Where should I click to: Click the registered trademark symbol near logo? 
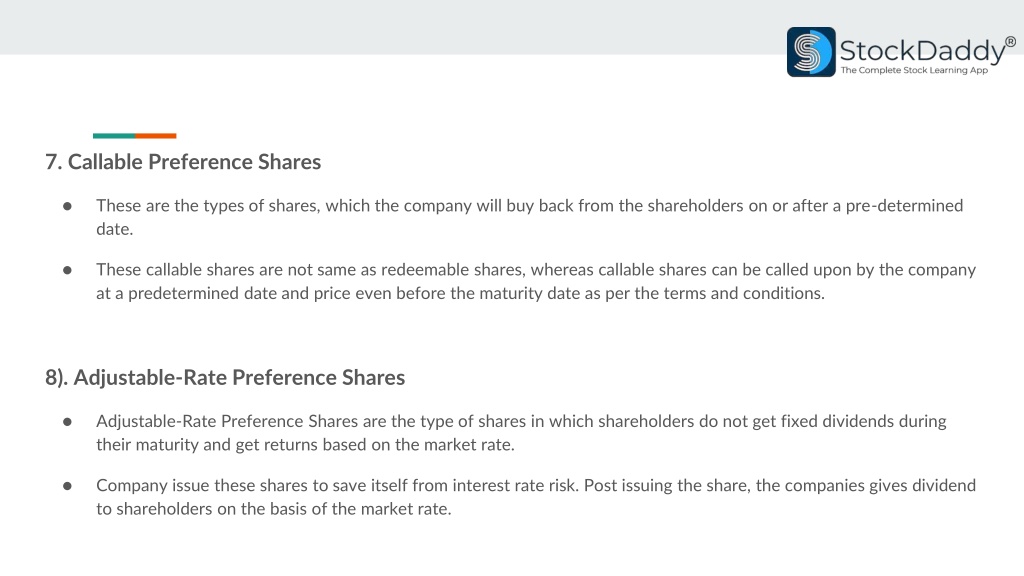pos(1010,42)
